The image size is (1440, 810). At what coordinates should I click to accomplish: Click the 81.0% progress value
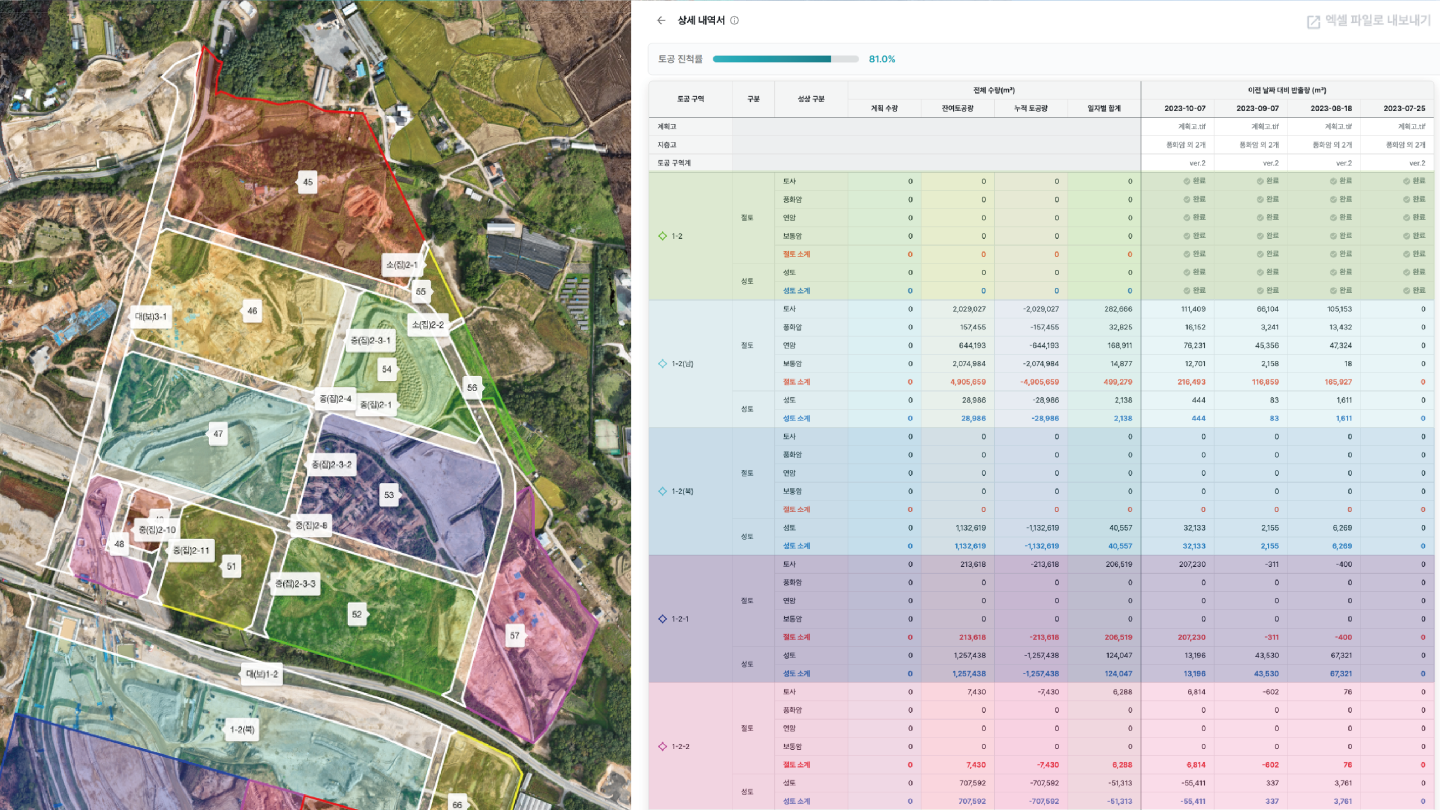(882, 59)
